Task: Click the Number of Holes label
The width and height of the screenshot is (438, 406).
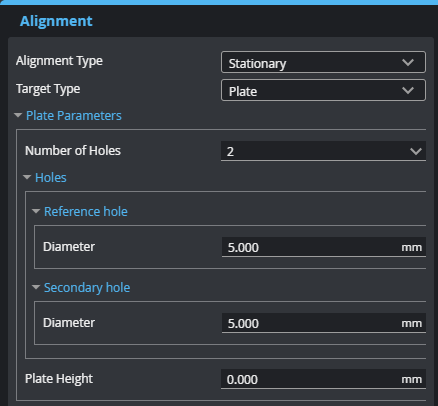Action: click(x=73, y=151)
